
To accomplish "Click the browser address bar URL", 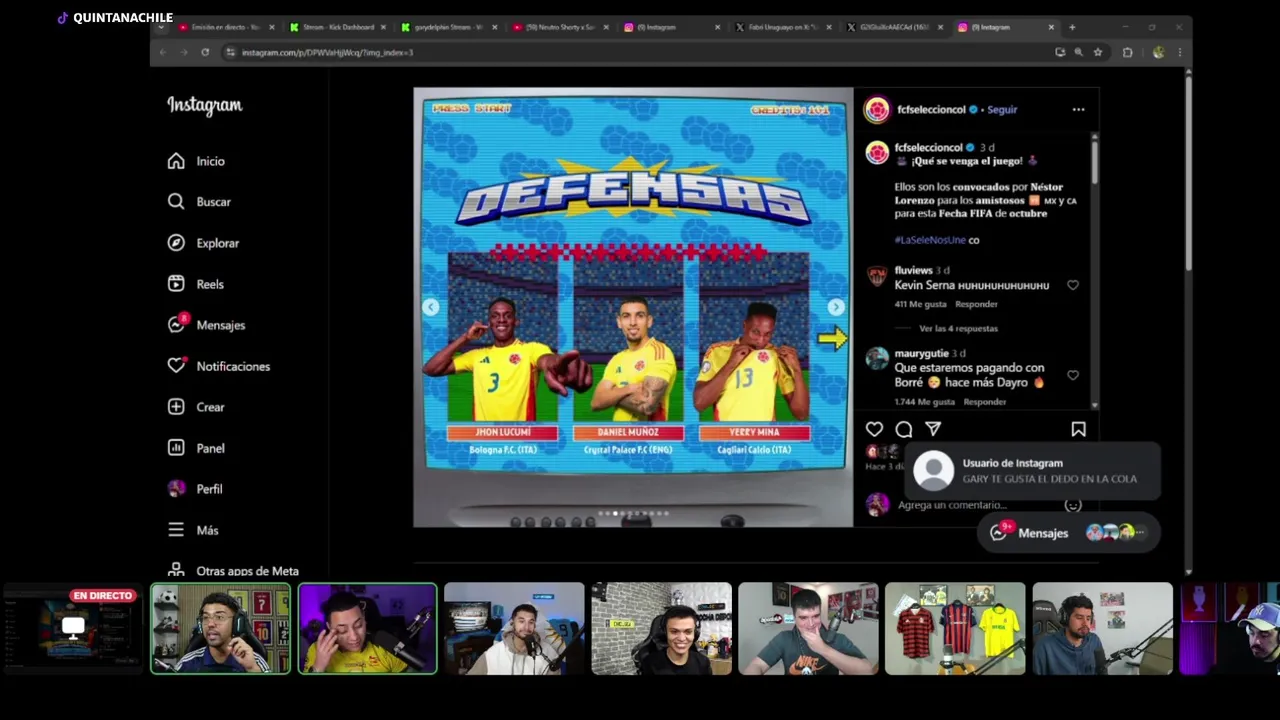I will point(328,52).
